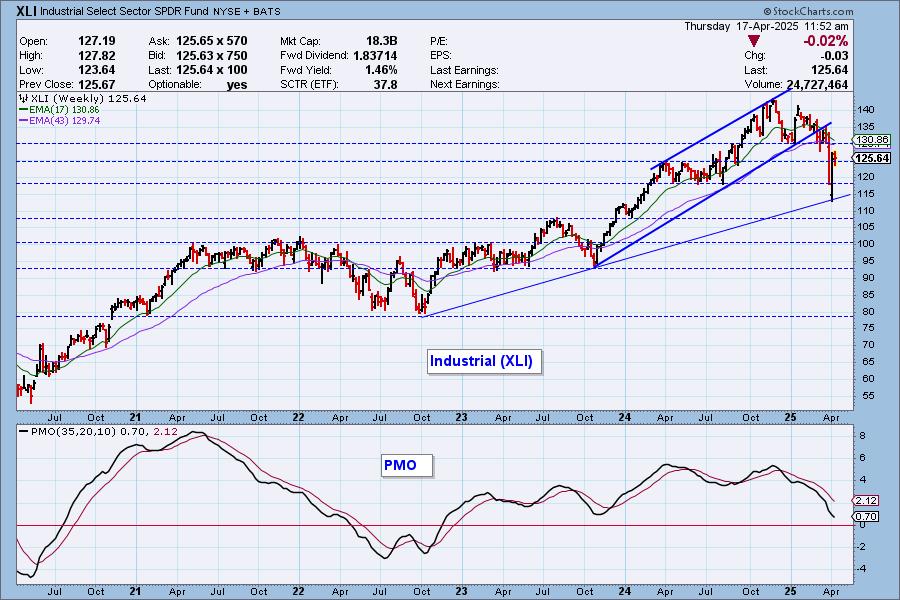Click the PMO annotation box
This screenshot has height=600, width=900.
click(407, 465)
